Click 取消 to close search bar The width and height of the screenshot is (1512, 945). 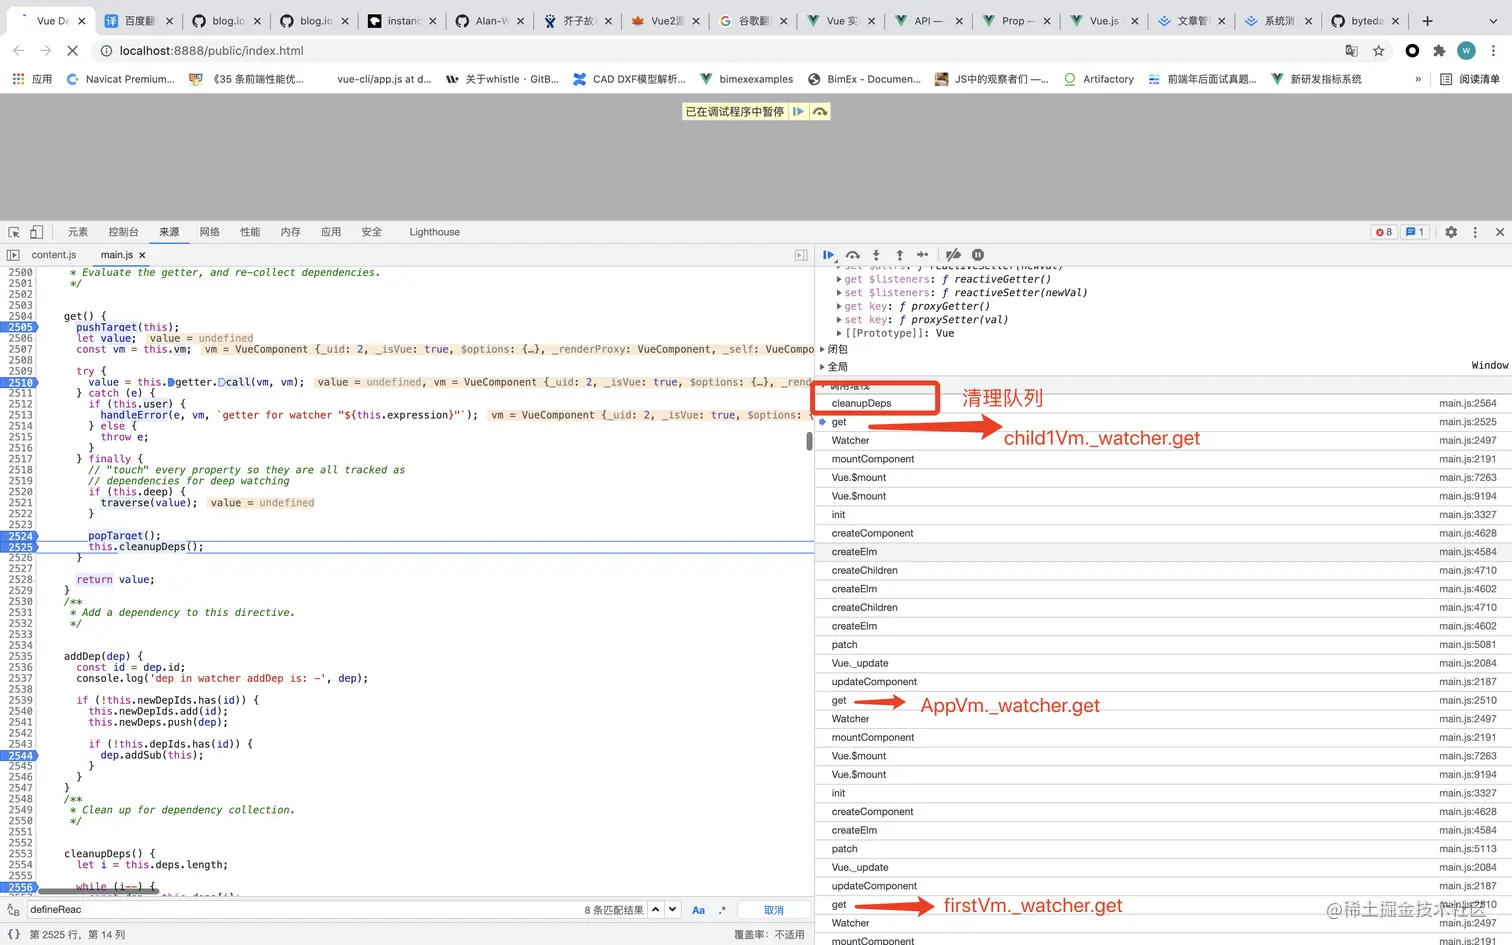[773, 910]
